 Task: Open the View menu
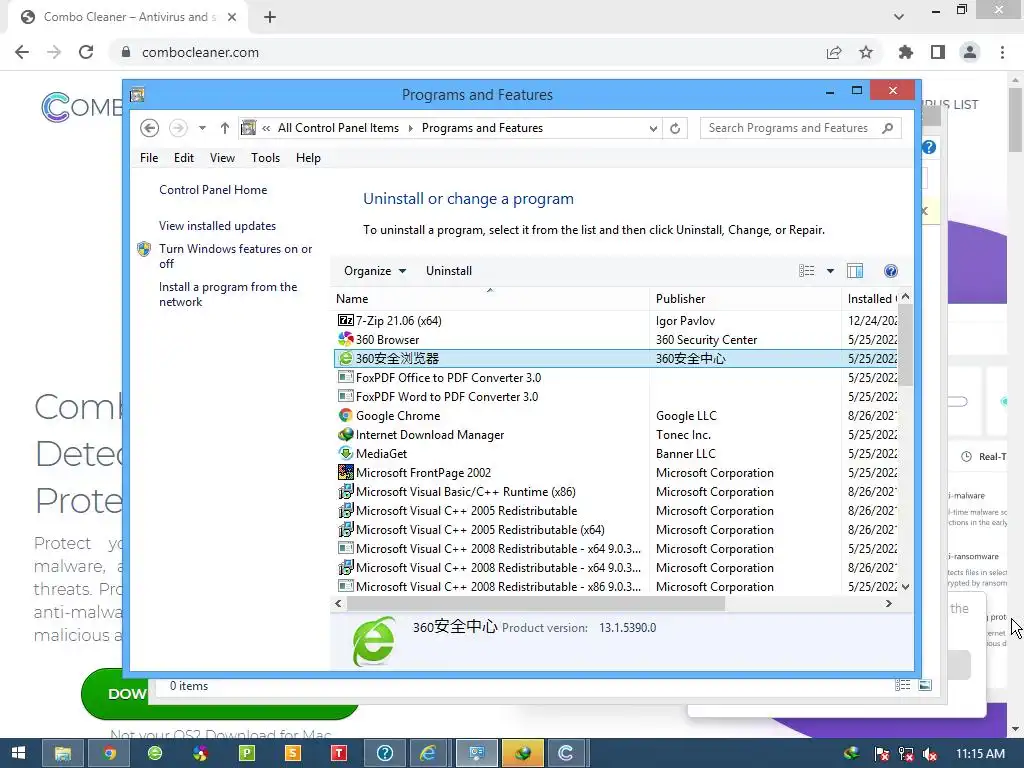[x=222, y=157]
